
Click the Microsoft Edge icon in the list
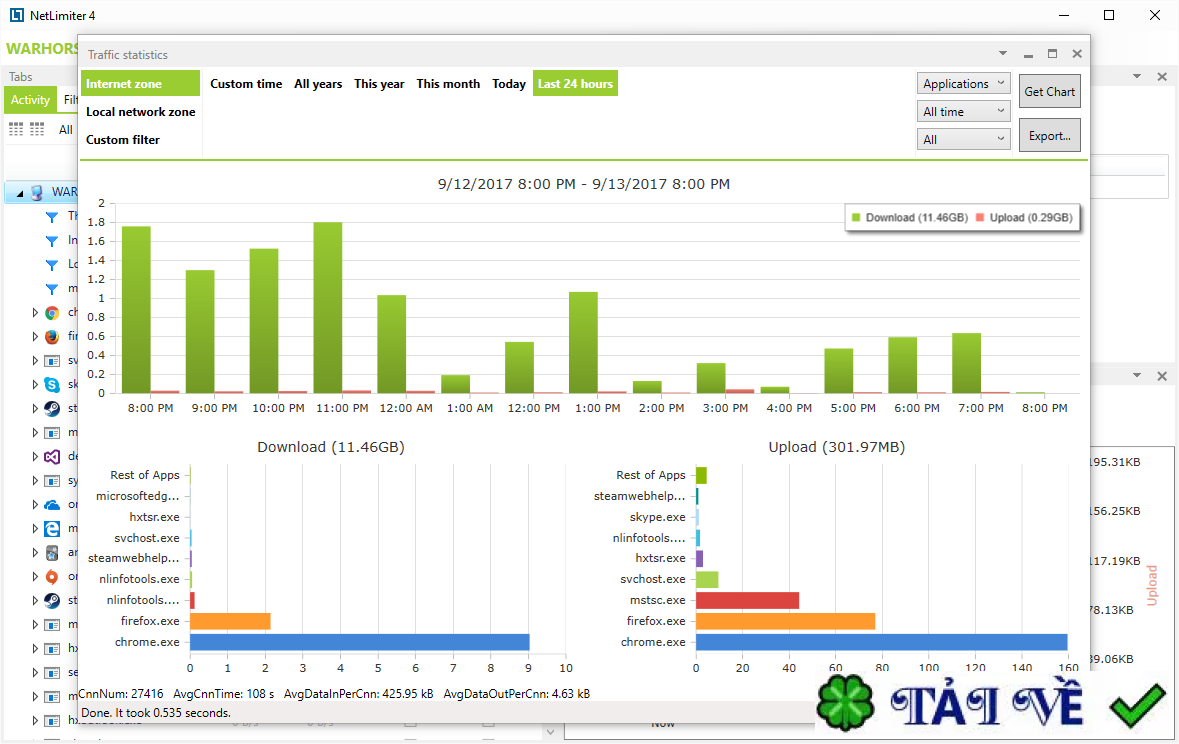[52, 528]
